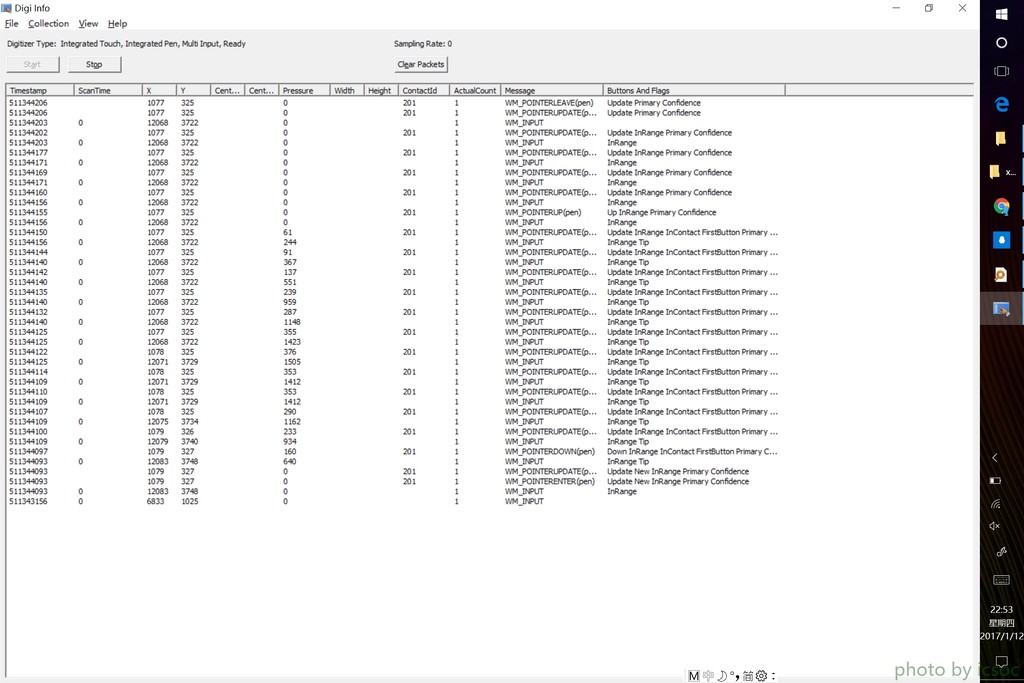This screenshot has width=1024, height=683.
Task: Select the WM_POINTERUP(pen) message row
Action: tap(396, 212)
